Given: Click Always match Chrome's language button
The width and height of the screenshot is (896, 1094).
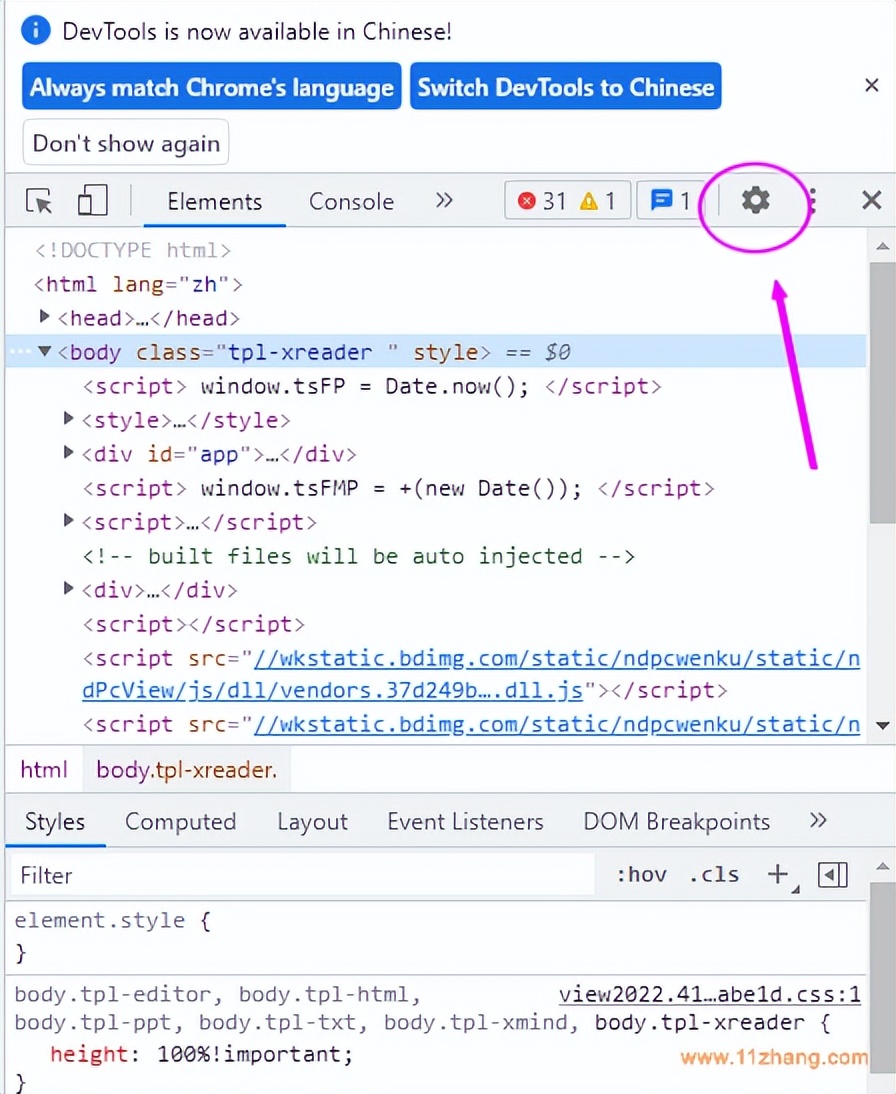Looking at the screenshot, I should (211, 87).
